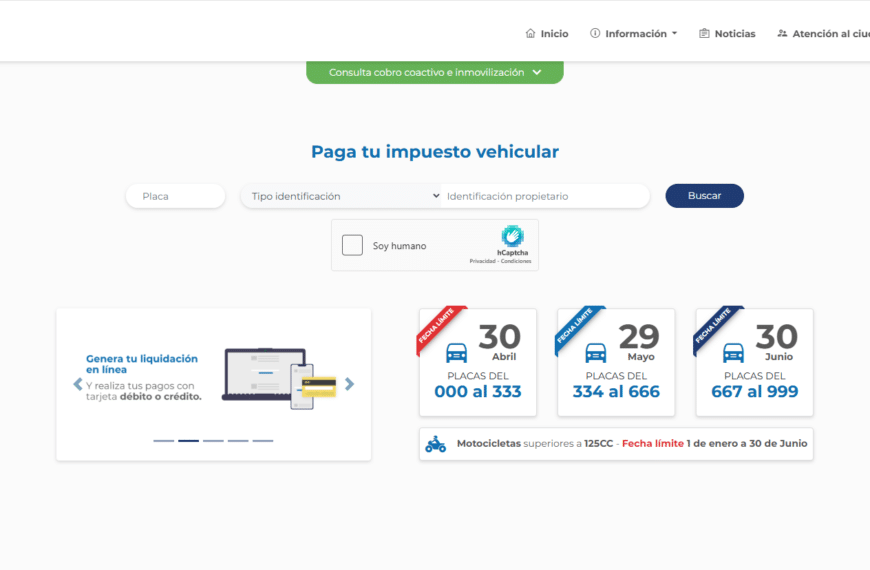870x570 pixels.
Task: Click Paga tu impuesto vehicular heading
Action: tap(435, 152)
